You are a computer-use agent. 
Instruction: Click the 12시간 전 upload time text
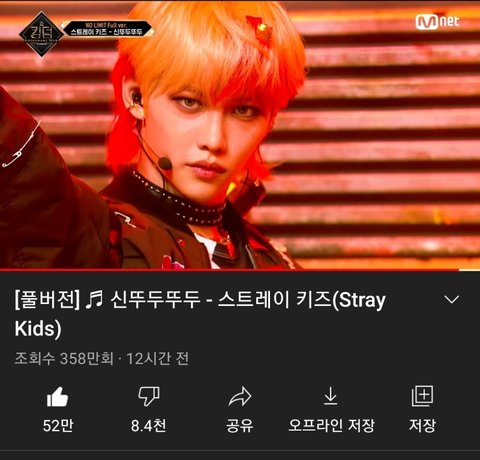[x=158, y=359]
